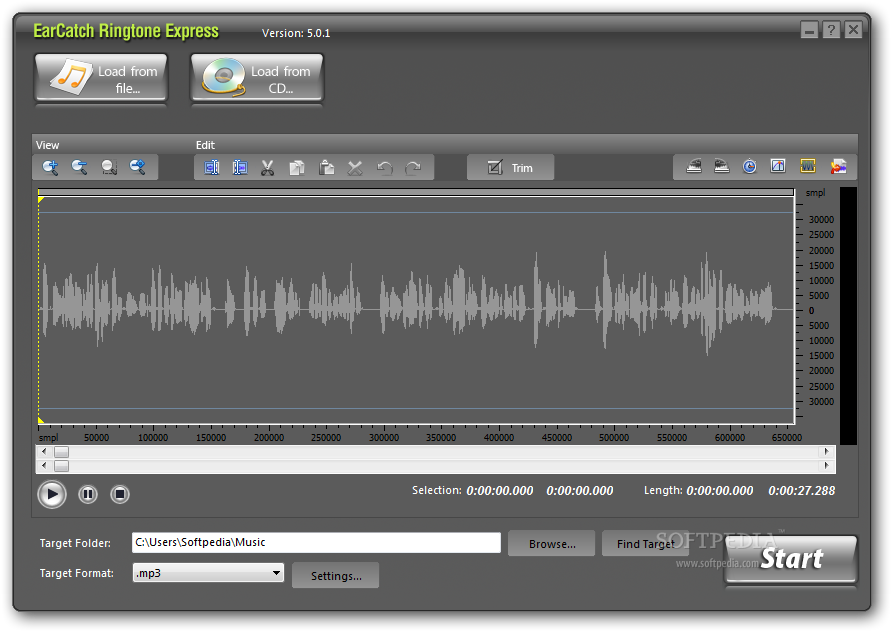
Task: Click the select-to-end marker icon
Action: point(240,168)
